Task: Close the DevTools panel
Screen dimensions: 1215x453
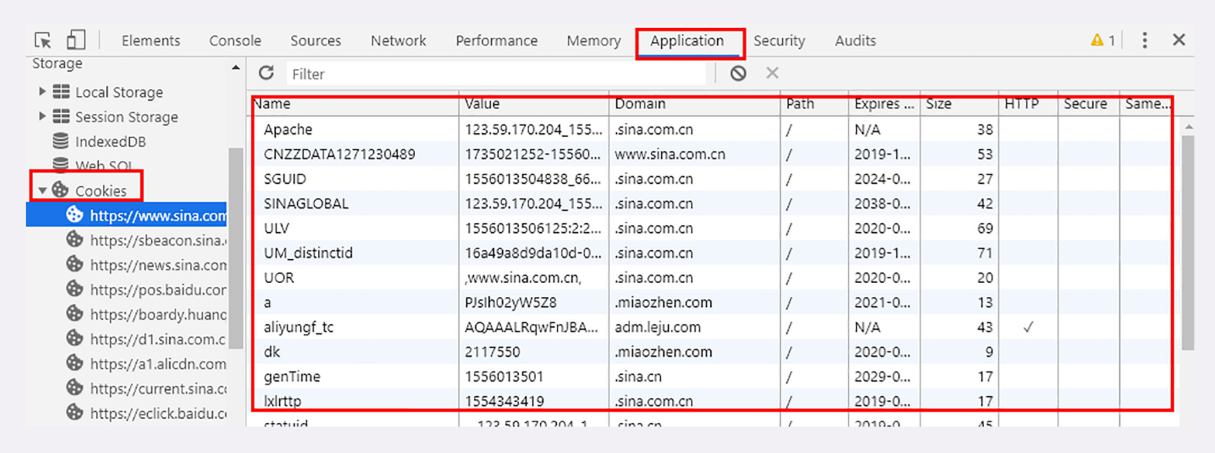Action: point(1179,40)
